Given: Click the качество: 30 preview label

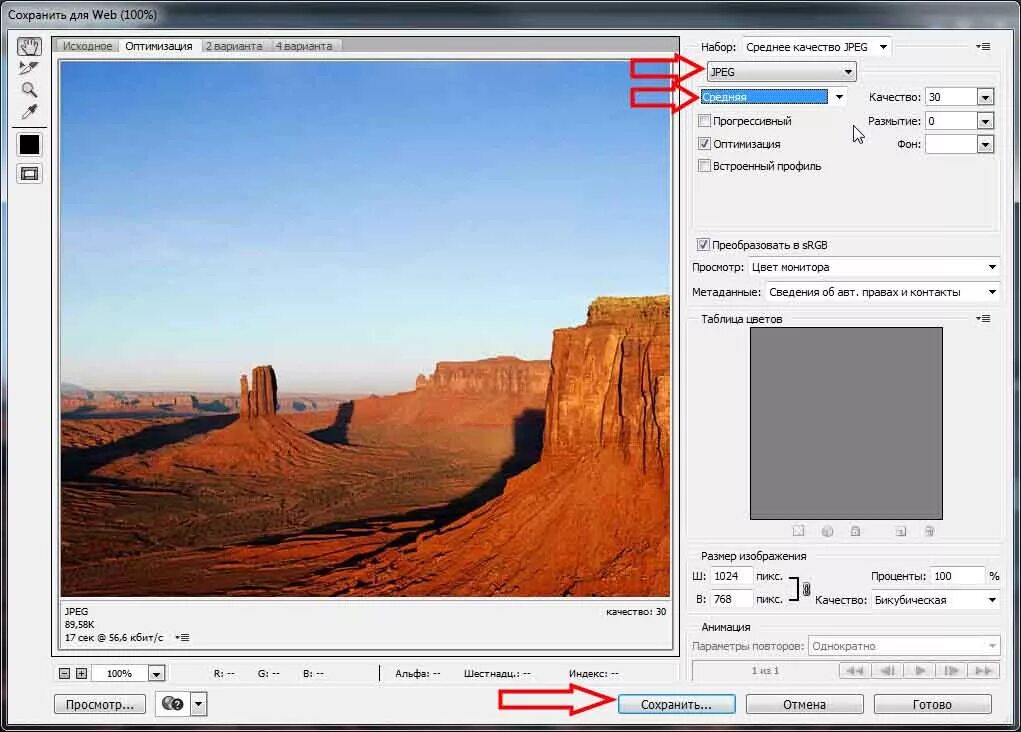Looking at the screenshot, I should coord(636,612).
